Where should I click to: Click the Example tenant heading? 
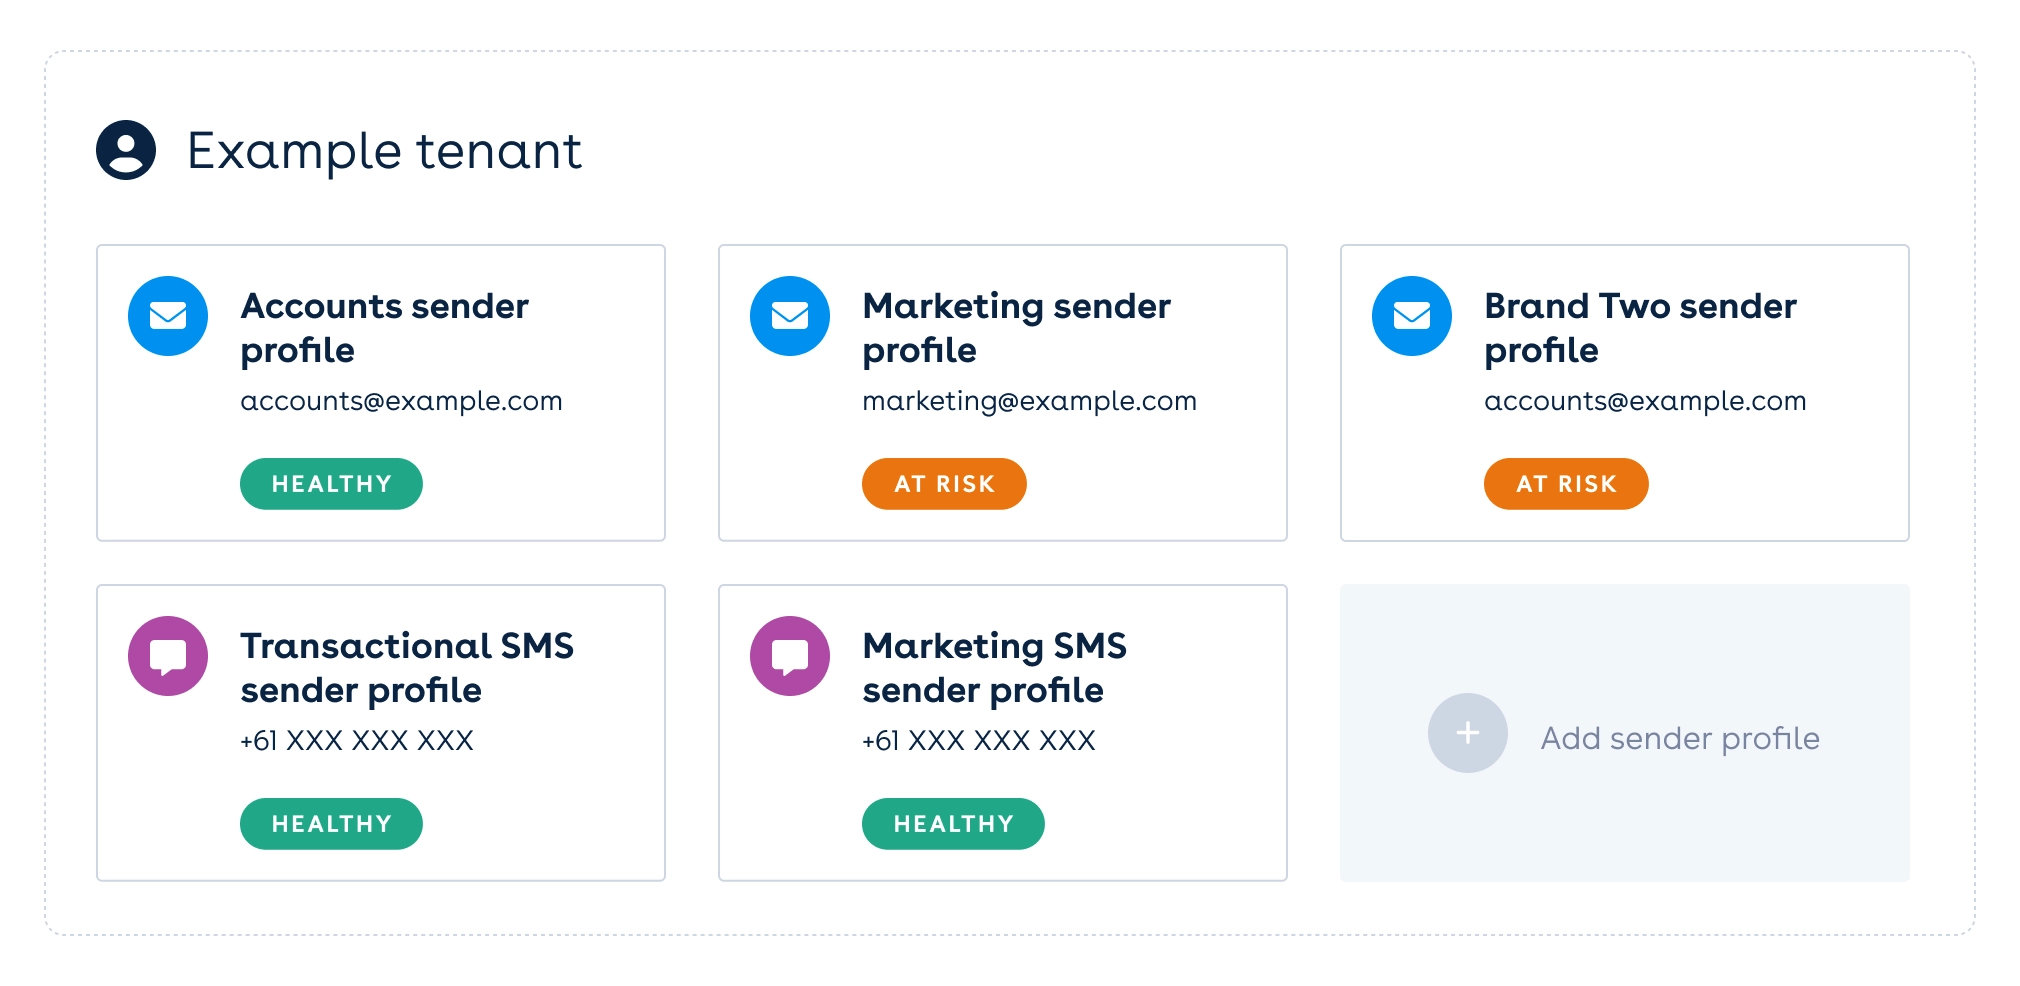384,151
